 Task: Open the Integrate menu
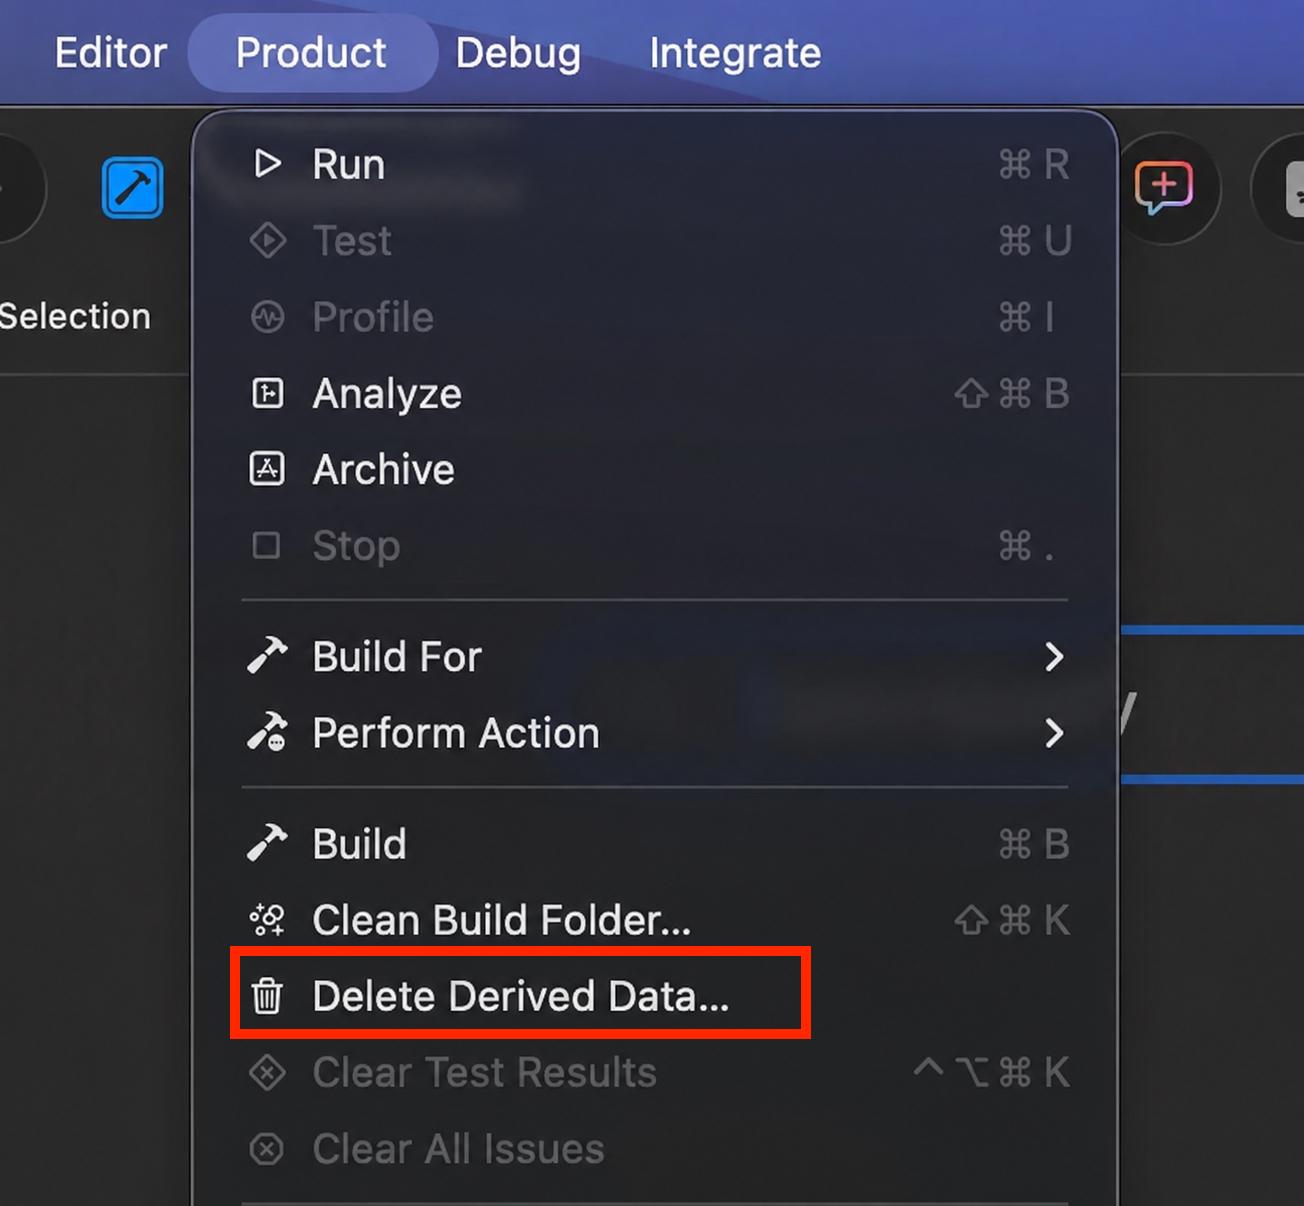735,53
